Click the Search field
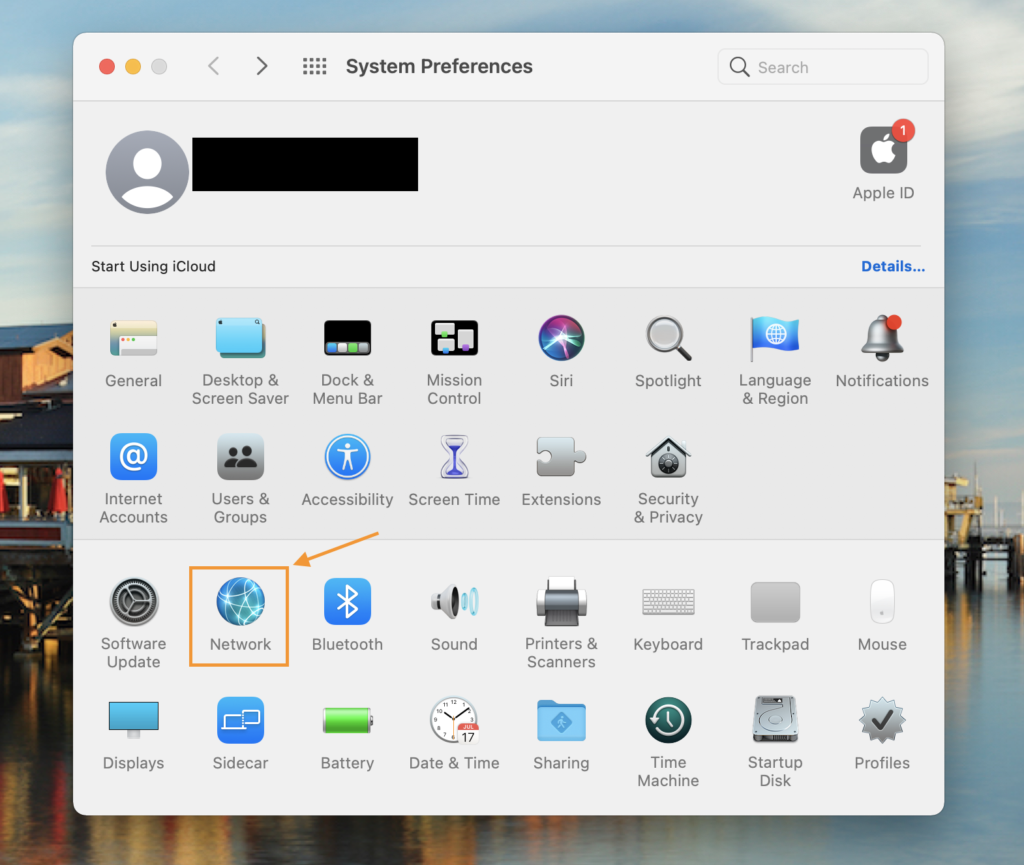This screenshot has width=1024, height=865. [830, 67]
